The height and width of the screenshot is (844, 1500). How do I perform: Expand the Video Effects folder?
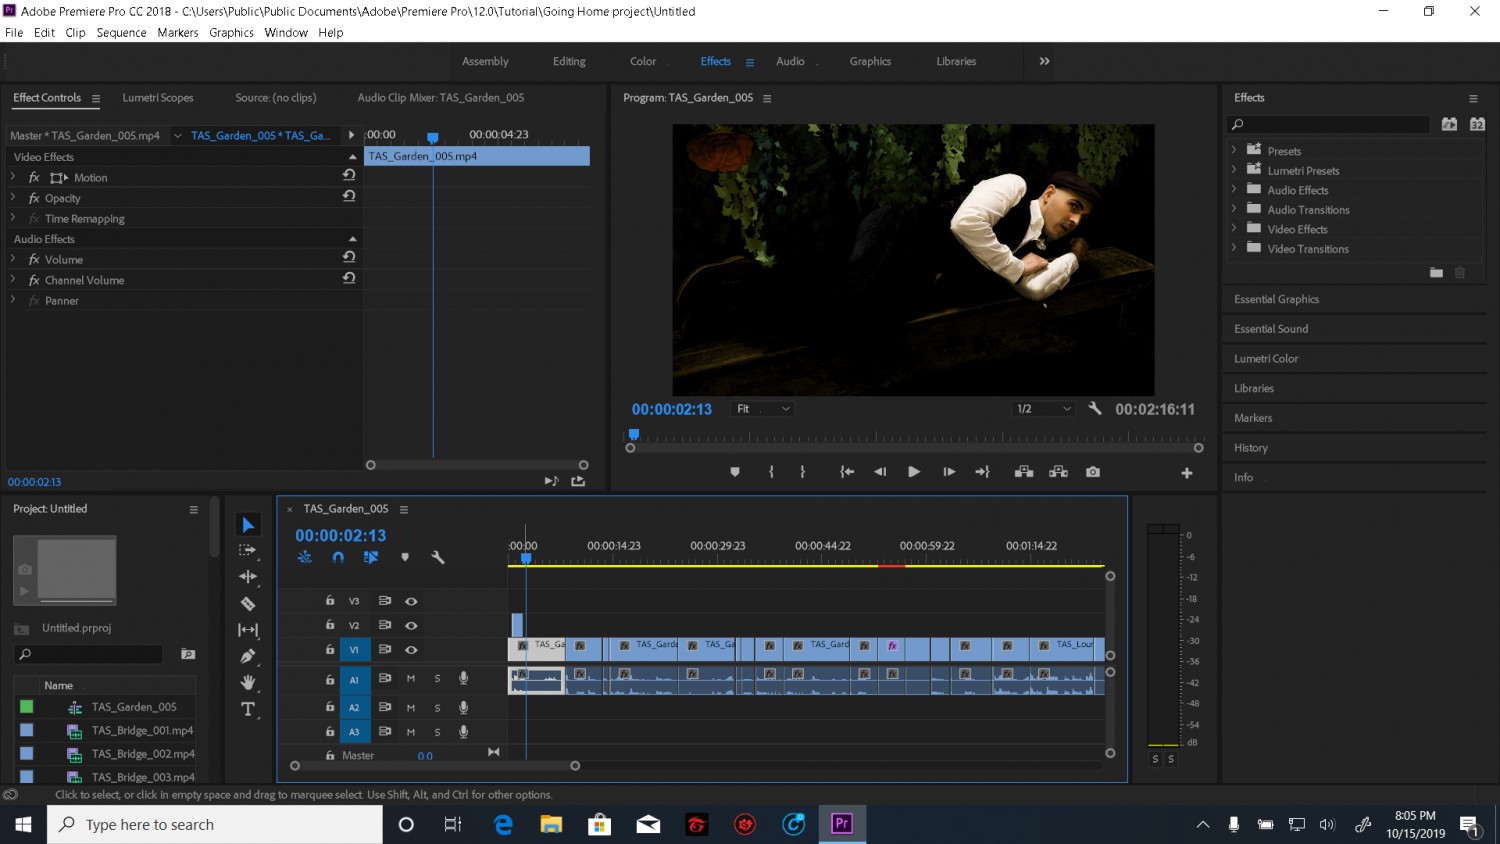point(1234,229)
